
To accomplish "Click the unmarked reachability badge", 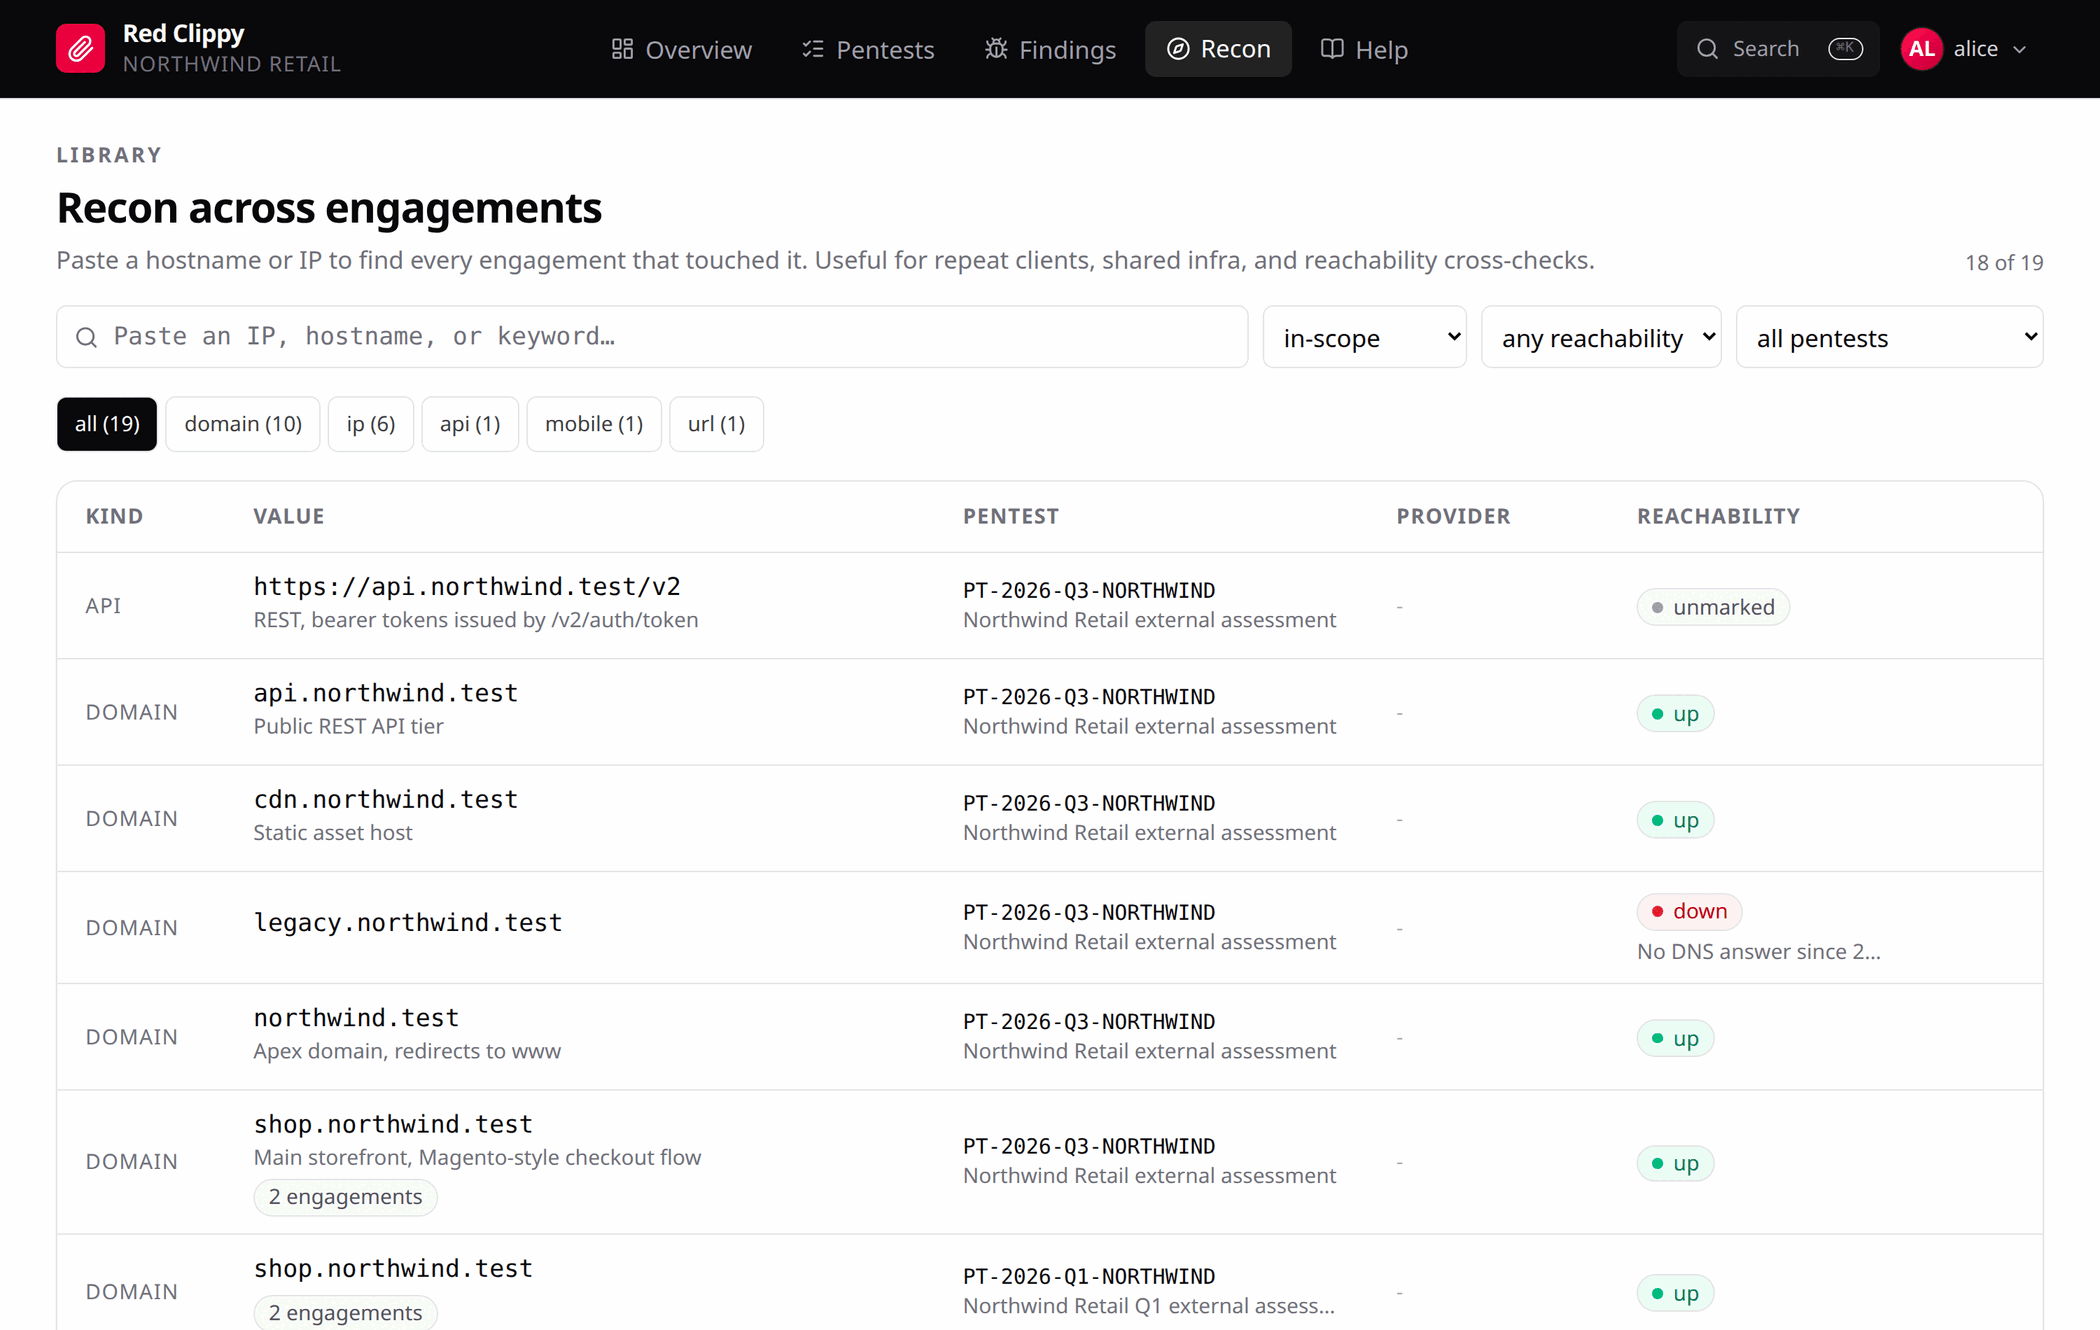I will tap(1712, 607).
